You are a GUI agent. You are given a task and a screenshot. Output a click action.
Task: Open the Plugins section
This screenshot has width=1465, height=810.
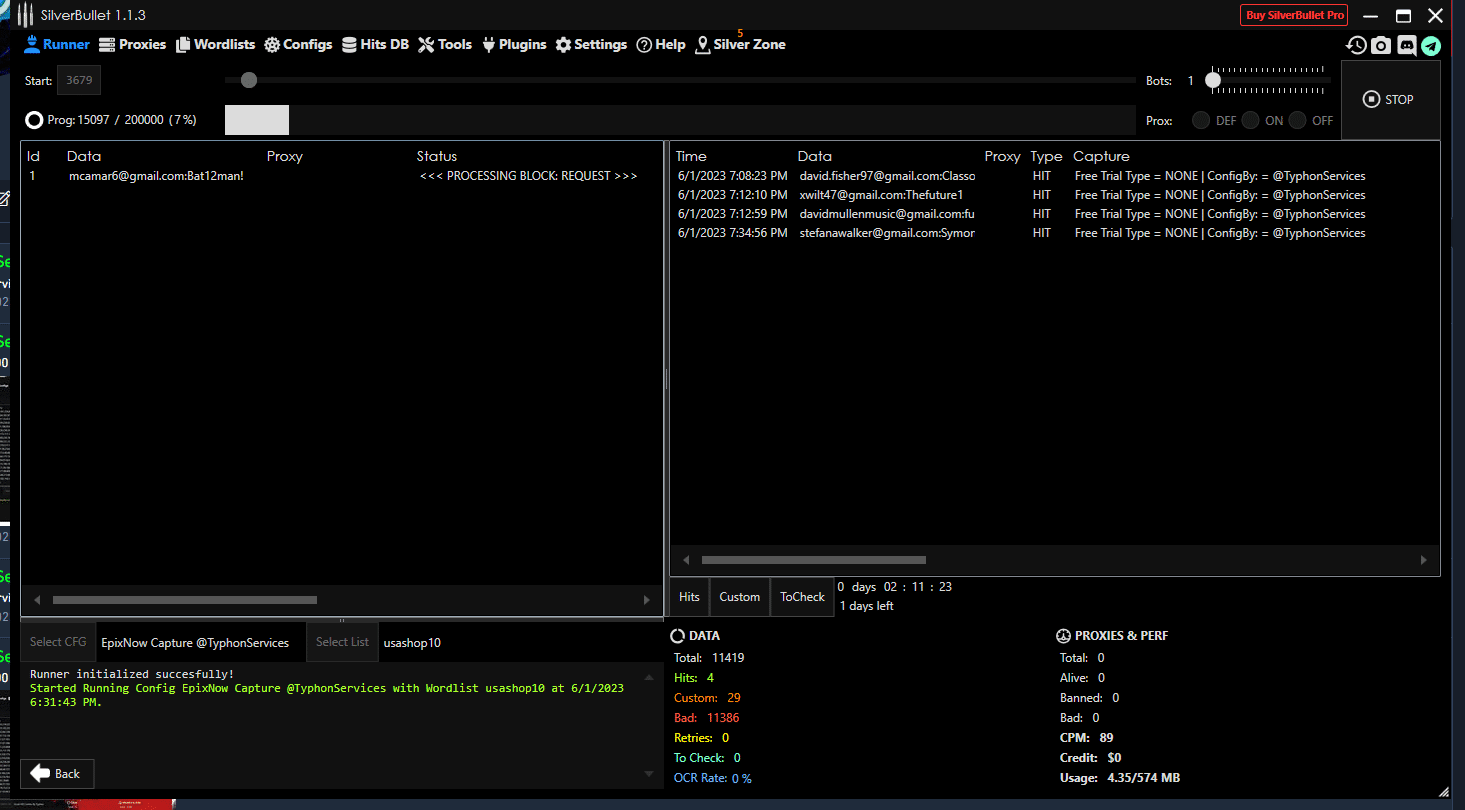(514, 44)
